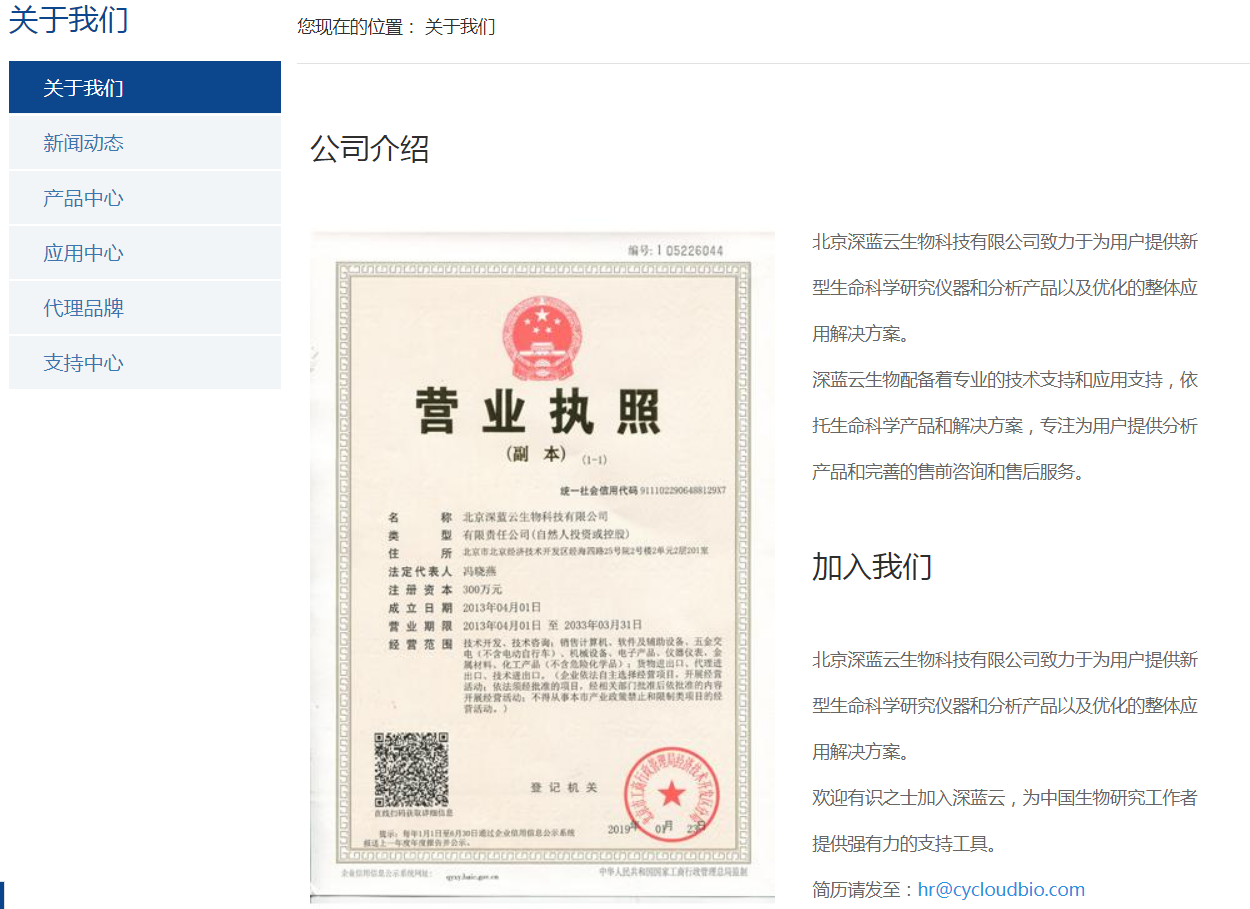The height and width of the screenshot is (909, 1250).
Task: Open the 关于我们 sidebar item
Action: coord(145,87)
